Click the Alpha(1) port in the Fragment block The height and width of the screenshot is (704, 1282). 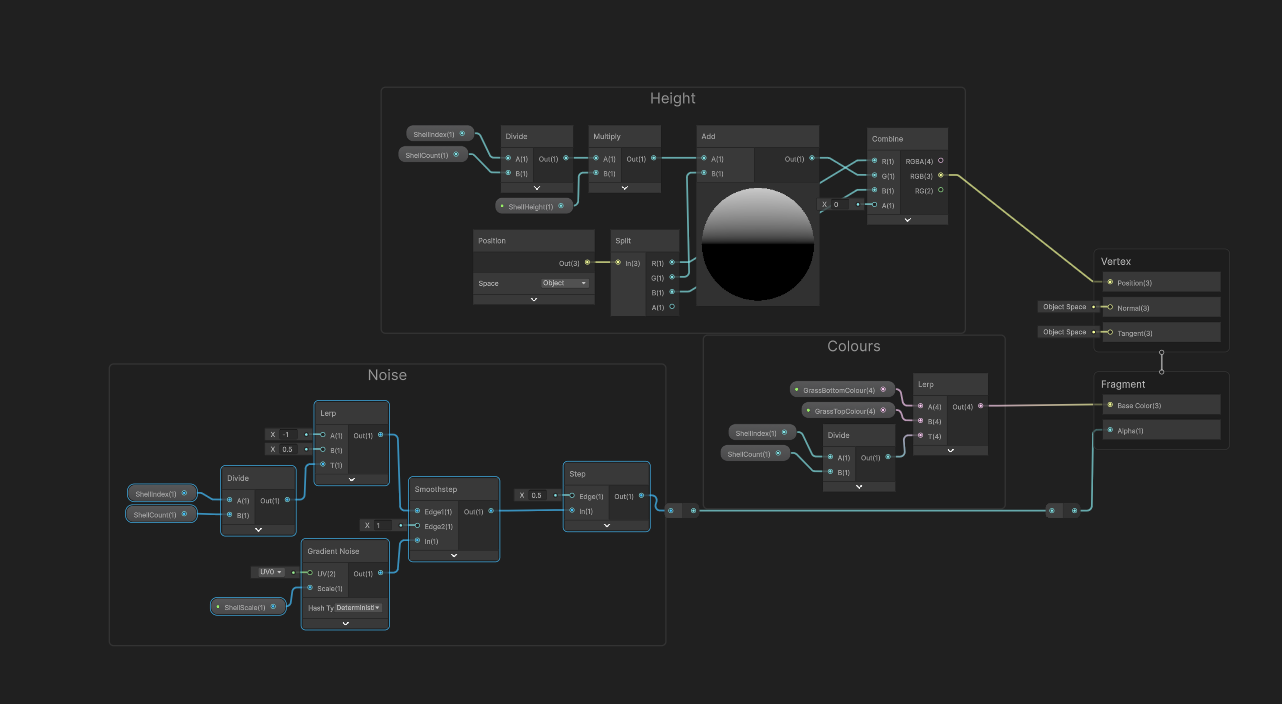pyautogui.click(x=1110, y=428)
